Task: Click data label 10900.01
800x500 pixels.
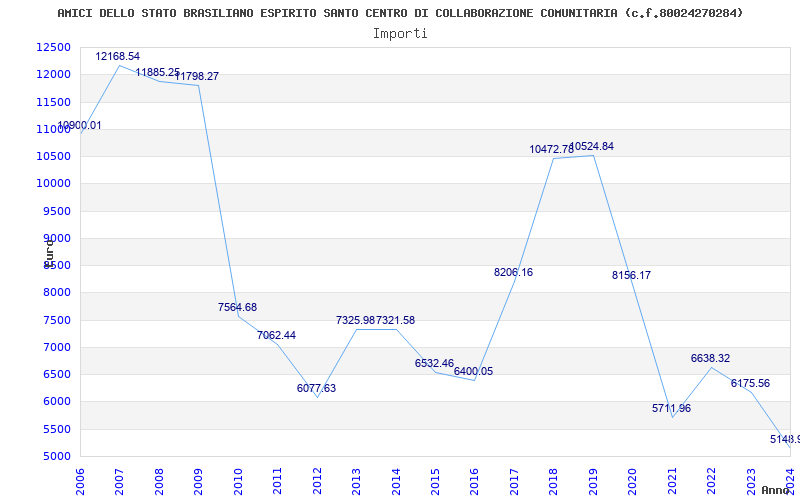Action: (79, 125)
